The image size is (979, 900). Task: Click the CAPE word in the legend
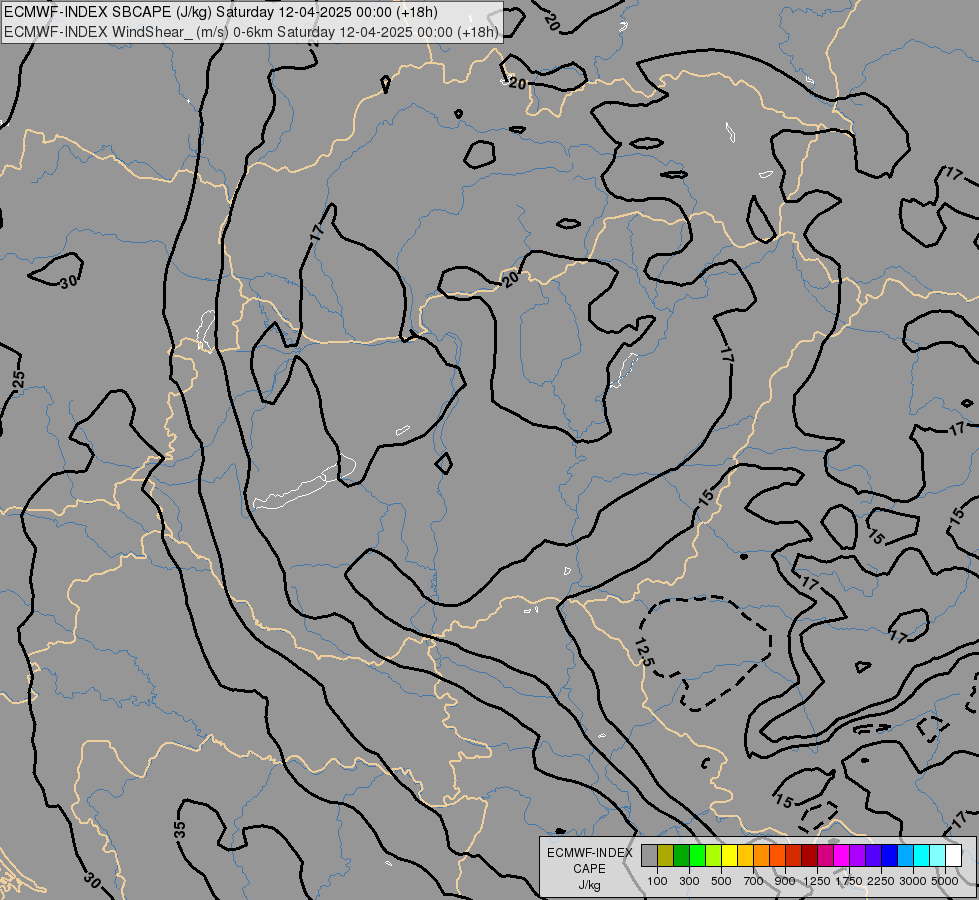(589, 869)
